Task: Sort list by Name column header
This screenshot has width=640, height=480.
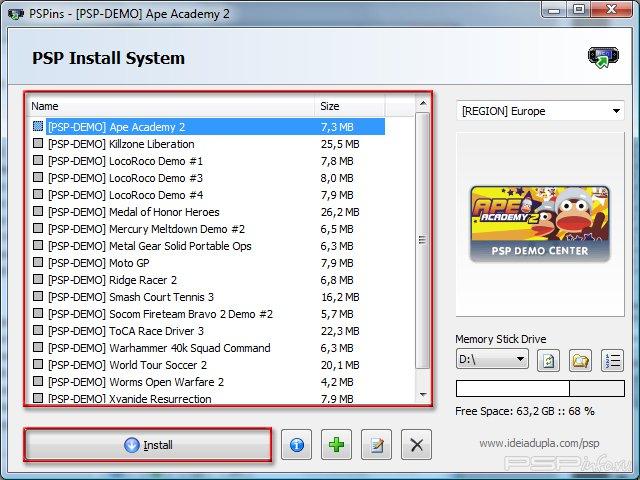Action: coord(170,105)
